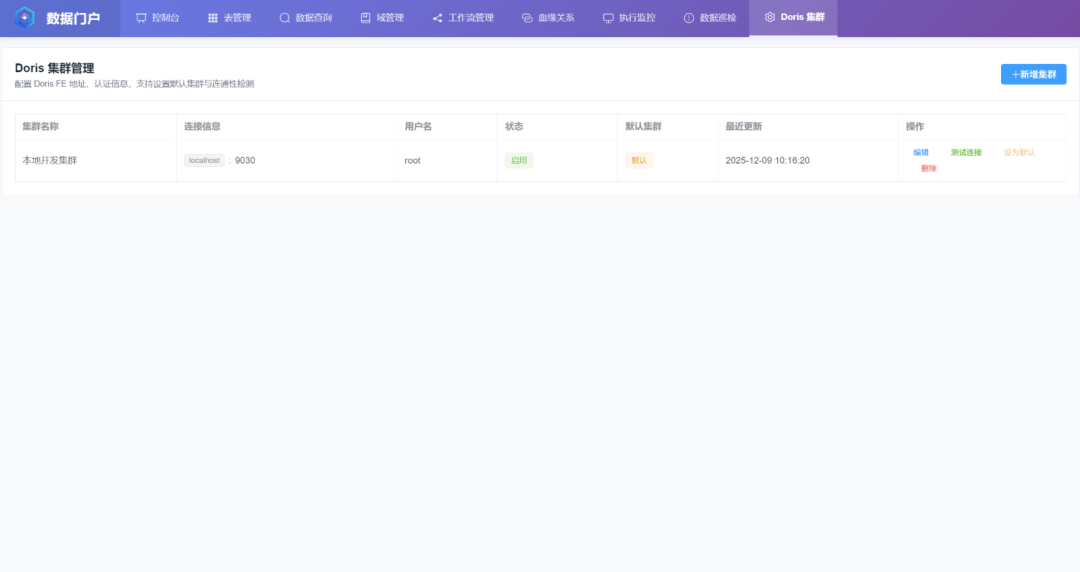
Task: Open the 血缘关系 menu item
Action: 548,18
